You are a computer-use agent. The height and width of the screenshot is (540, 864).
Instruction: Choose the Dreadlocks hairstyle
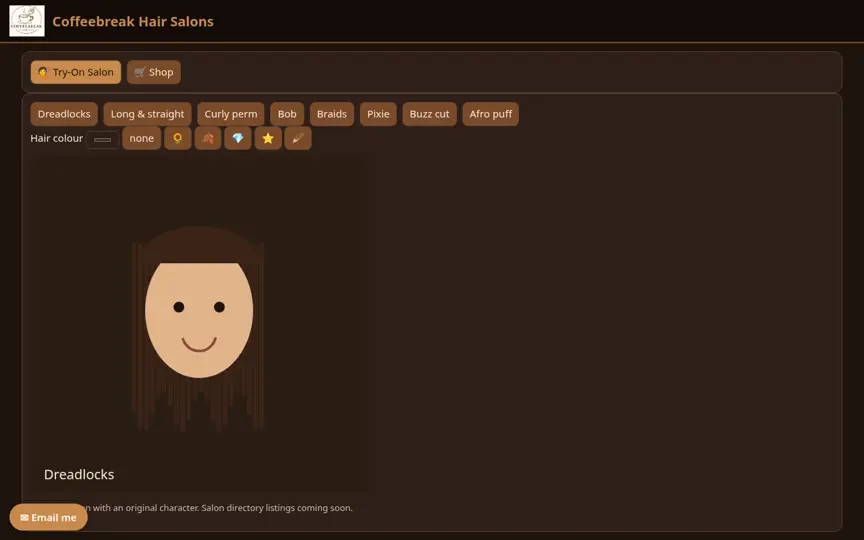(64, 114)
